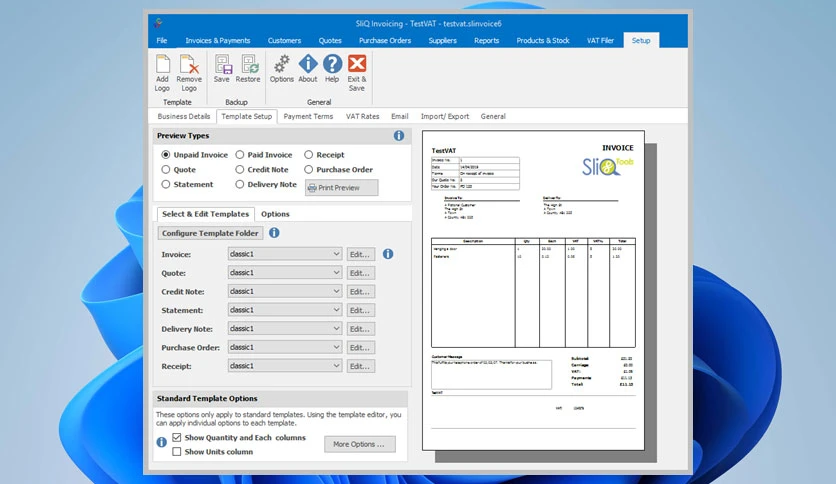The width and height of the screenshot is (836, 484).
Task: Select the Purchase Order radio button
Action: pyautogui.click(x=309, y=170)
